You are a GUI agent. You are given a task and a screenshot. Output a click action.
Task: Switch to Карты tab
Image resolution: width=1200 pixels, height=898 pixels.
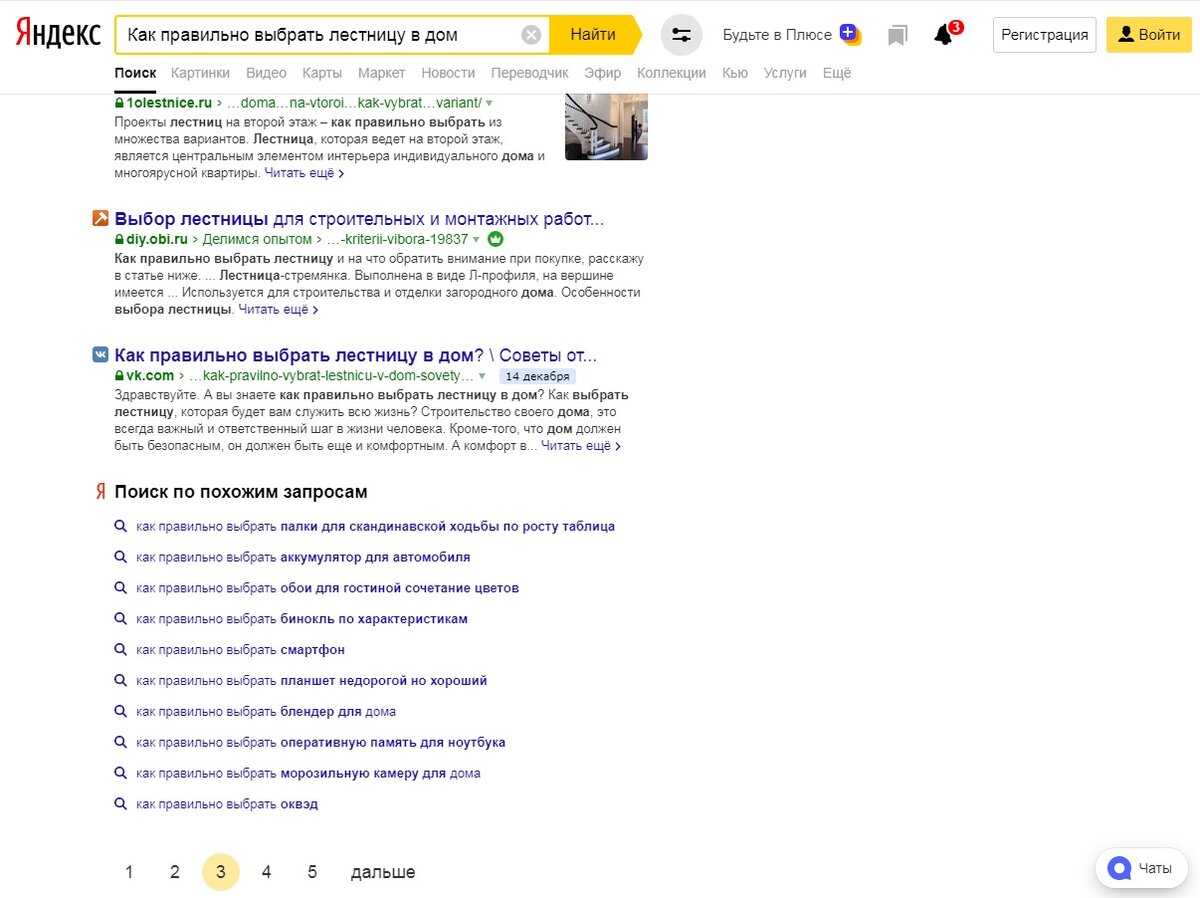(322, 73)
